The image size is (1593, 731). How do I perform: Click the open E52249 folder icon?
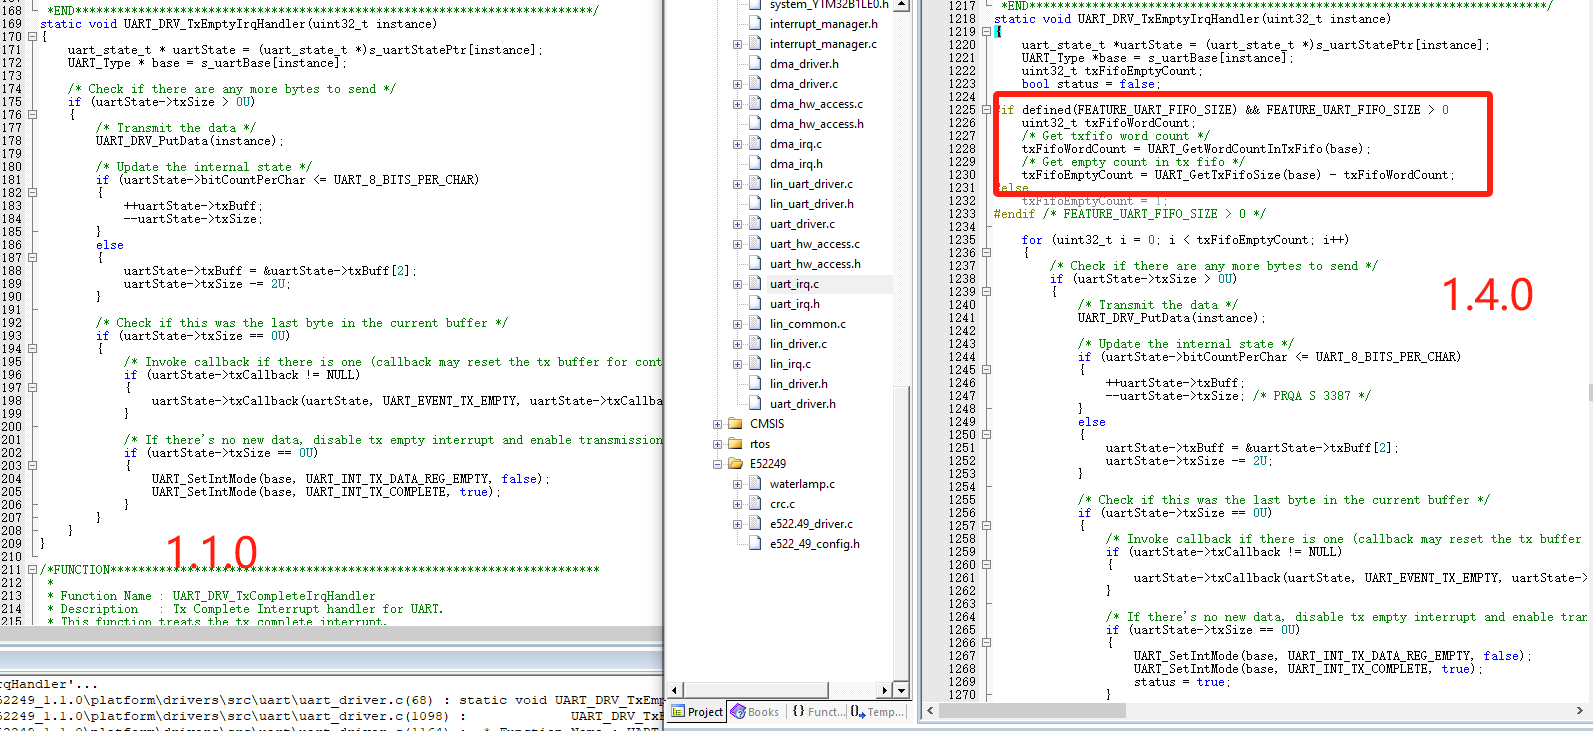[x=736, y=464]
